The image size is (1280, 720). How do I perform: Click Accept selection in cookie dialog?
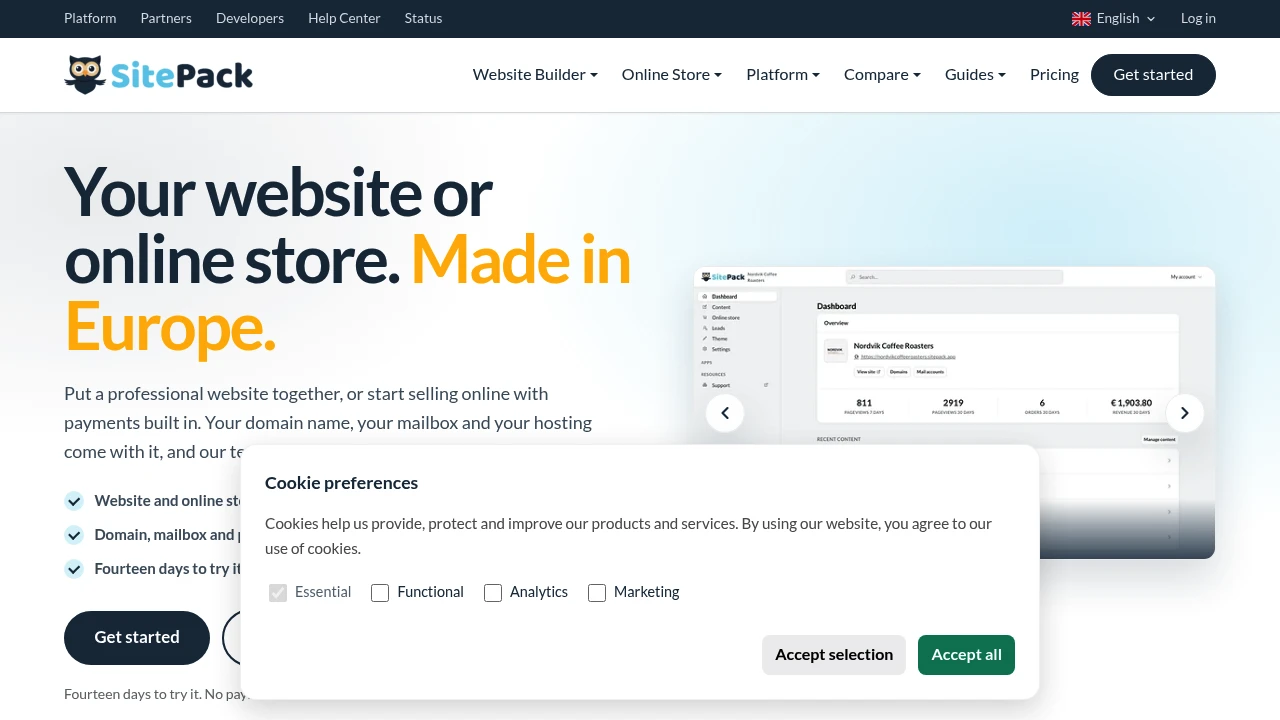click(x=834, y=655)
